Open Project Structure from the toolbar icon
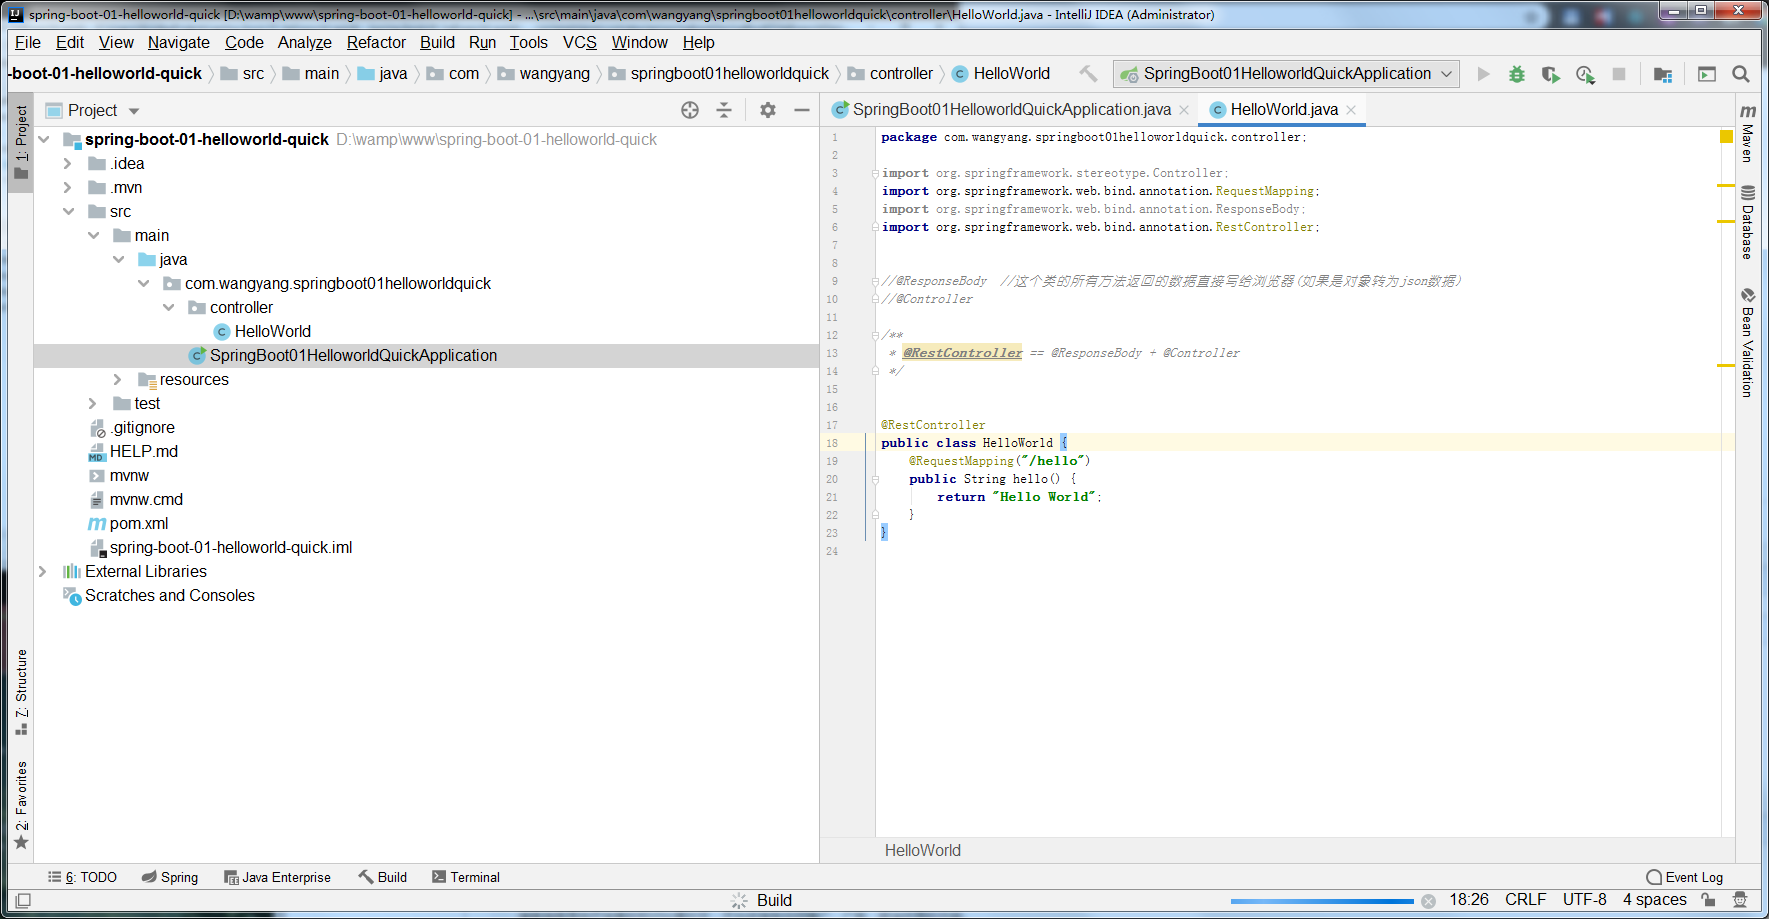 click(1663, 74)
